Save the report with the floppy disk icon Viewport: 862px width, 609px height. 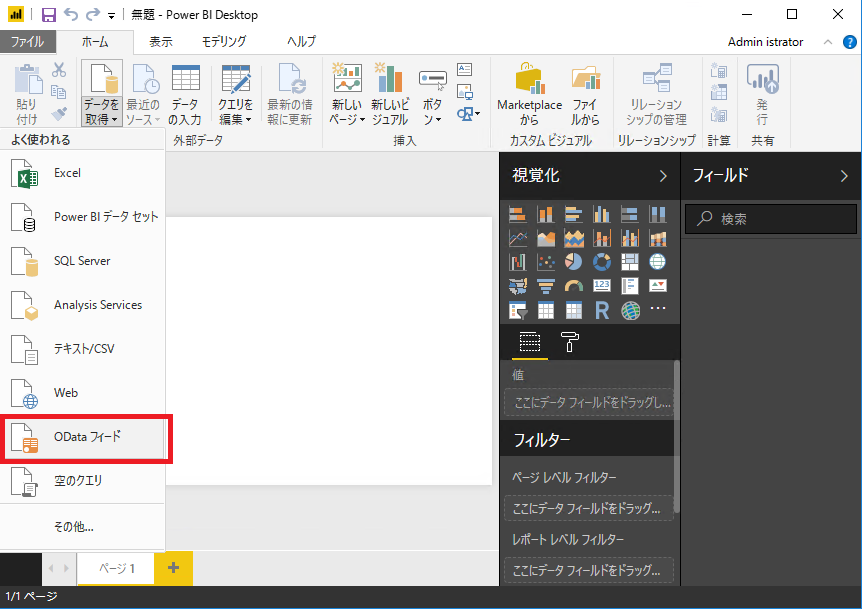point(49,15)
